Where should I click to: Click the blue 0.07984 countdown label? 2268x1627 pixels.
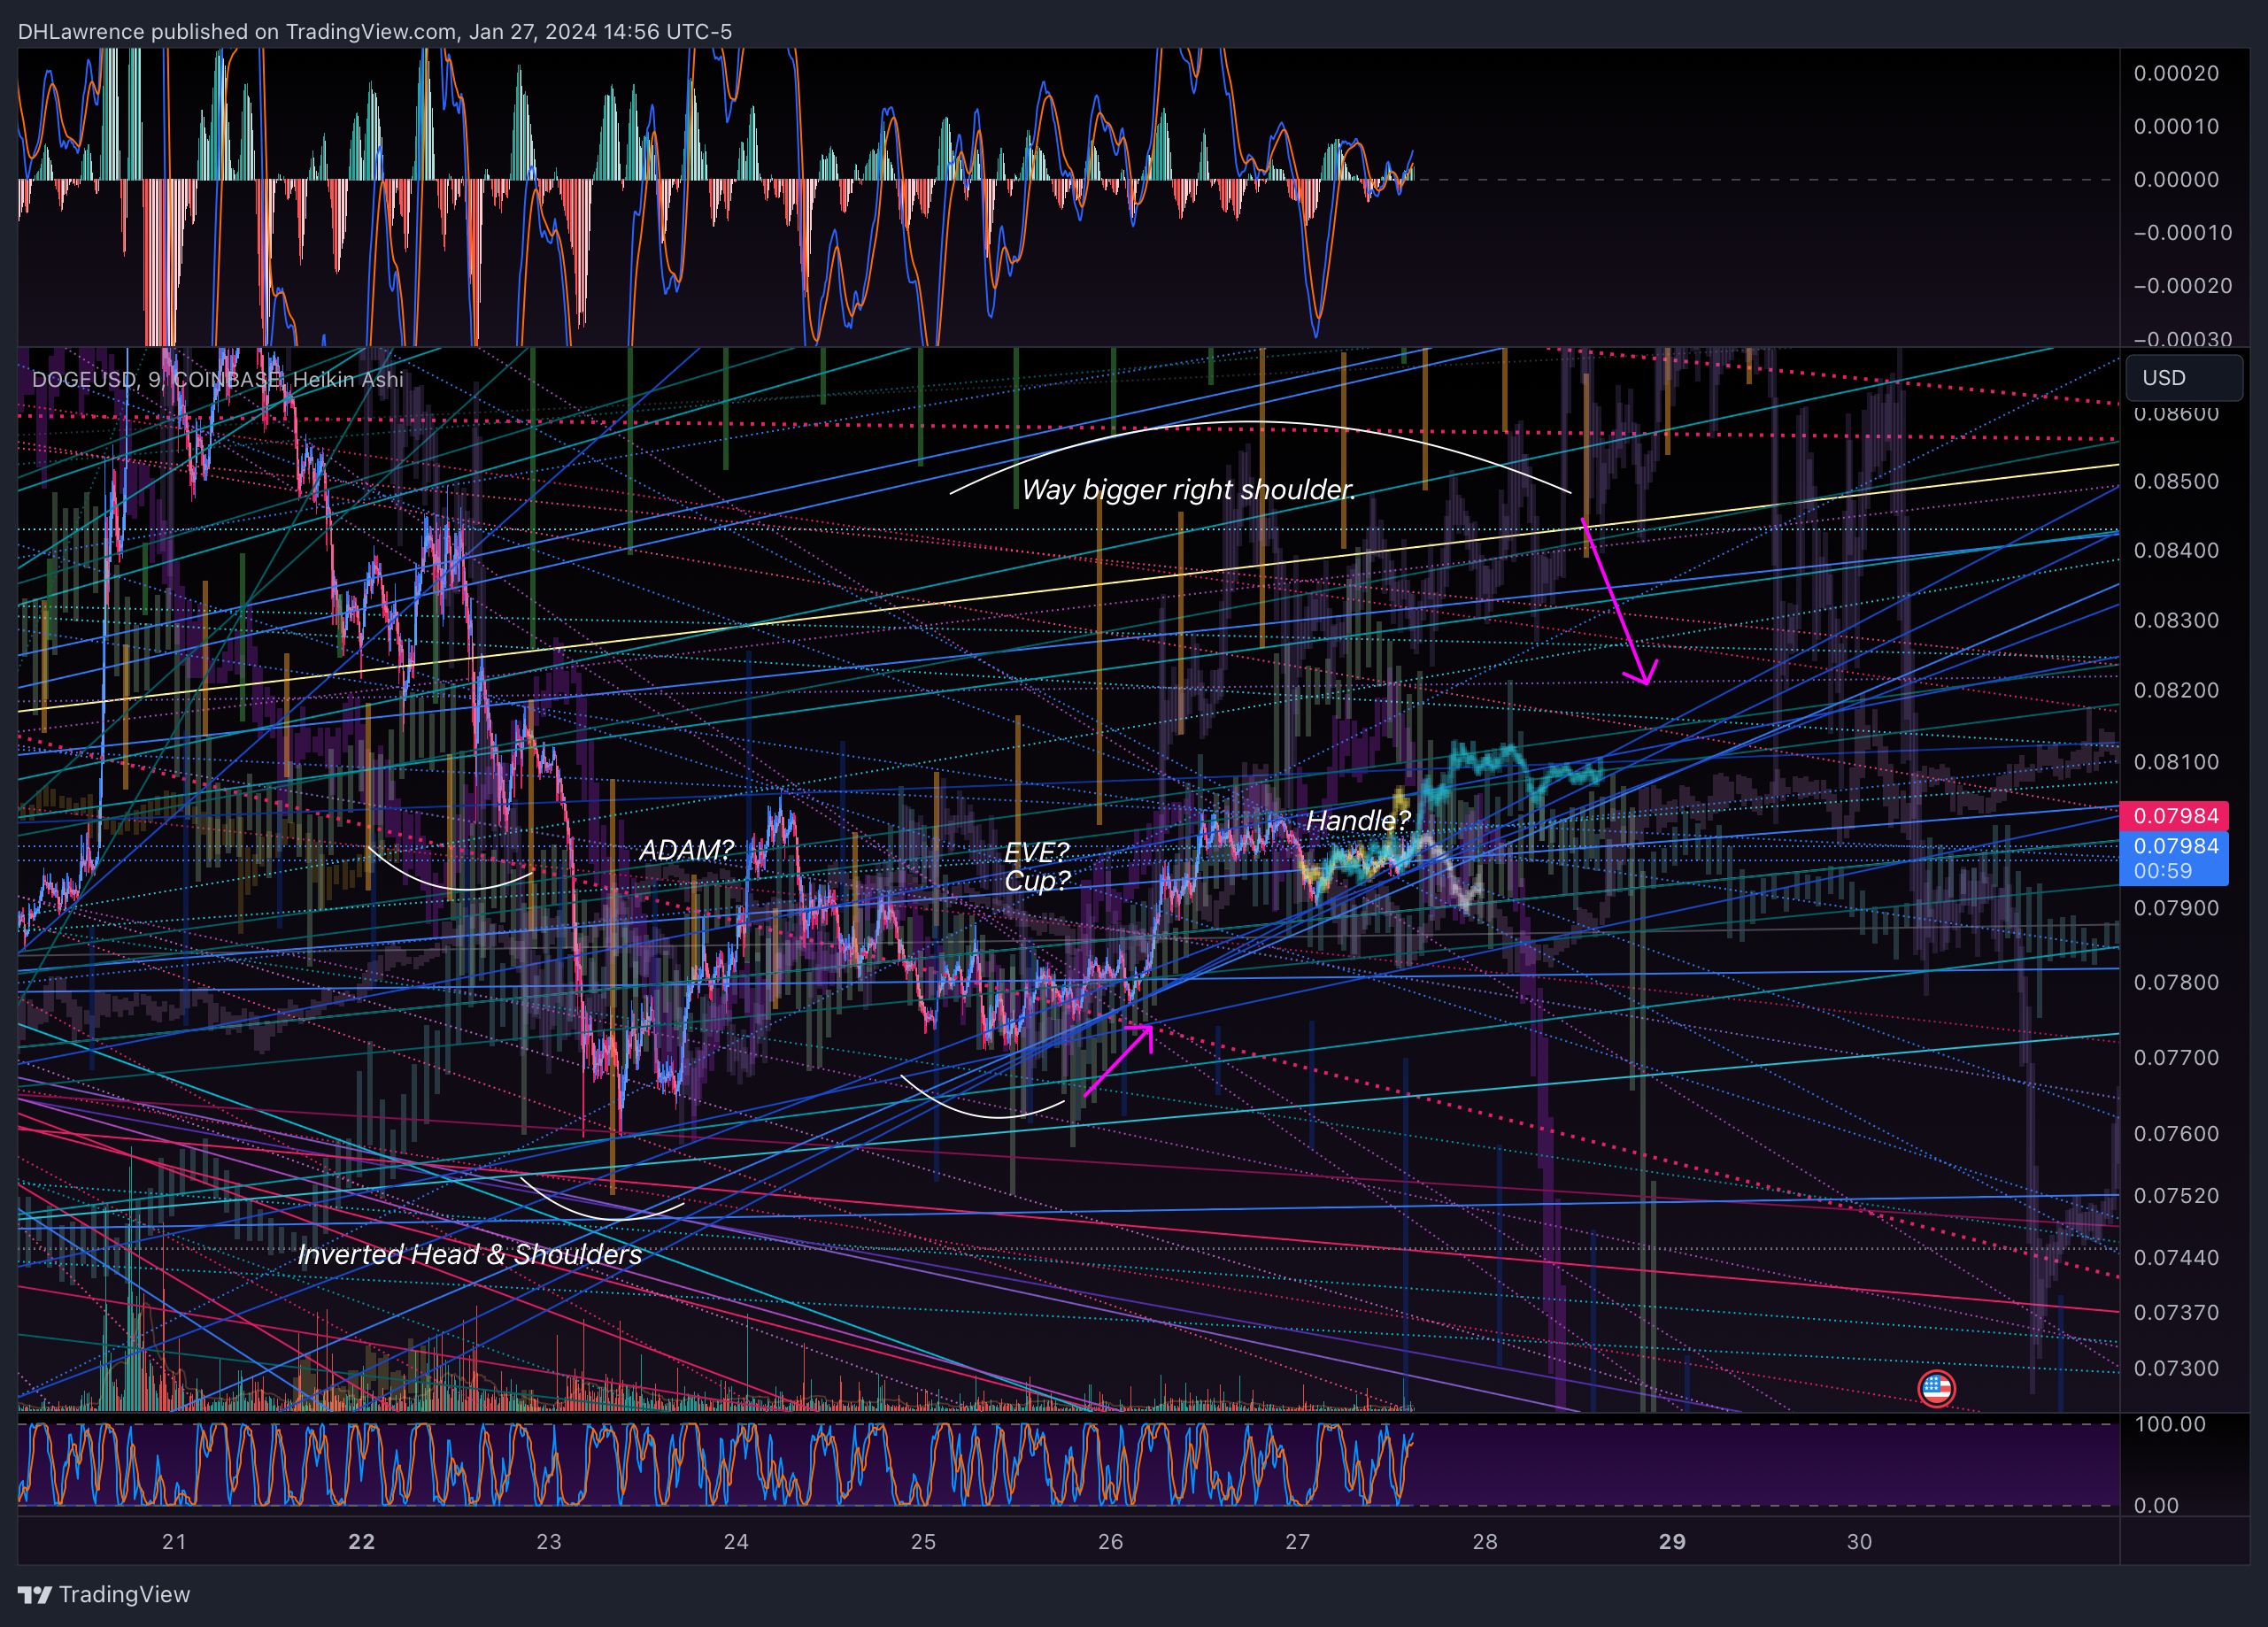point(2174,858)
